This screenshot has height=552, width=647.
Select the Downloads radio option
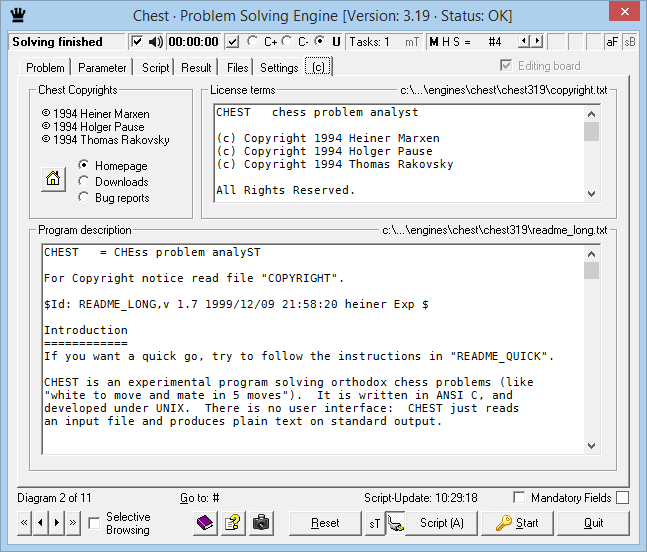pos(84,181)
